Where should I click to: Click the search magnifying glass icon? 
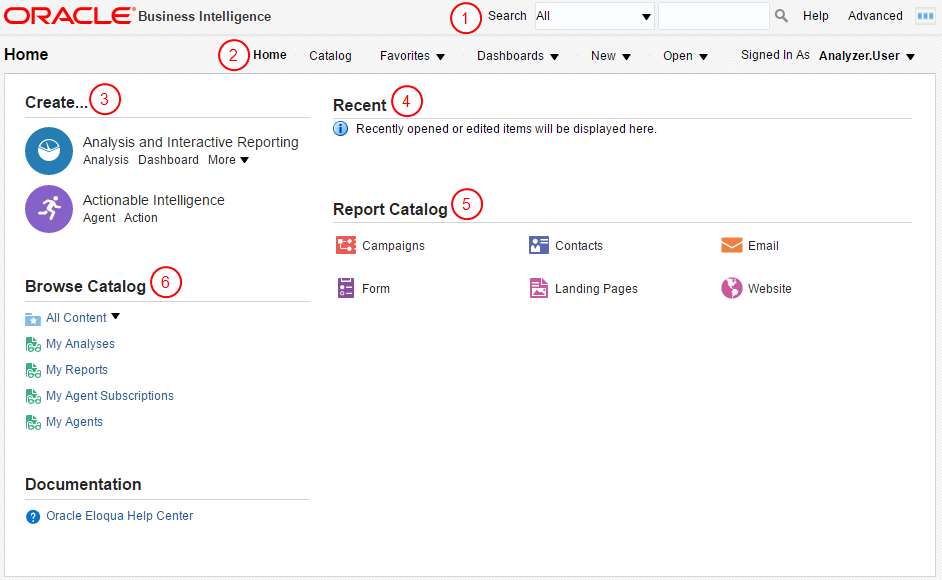[782, 16]
